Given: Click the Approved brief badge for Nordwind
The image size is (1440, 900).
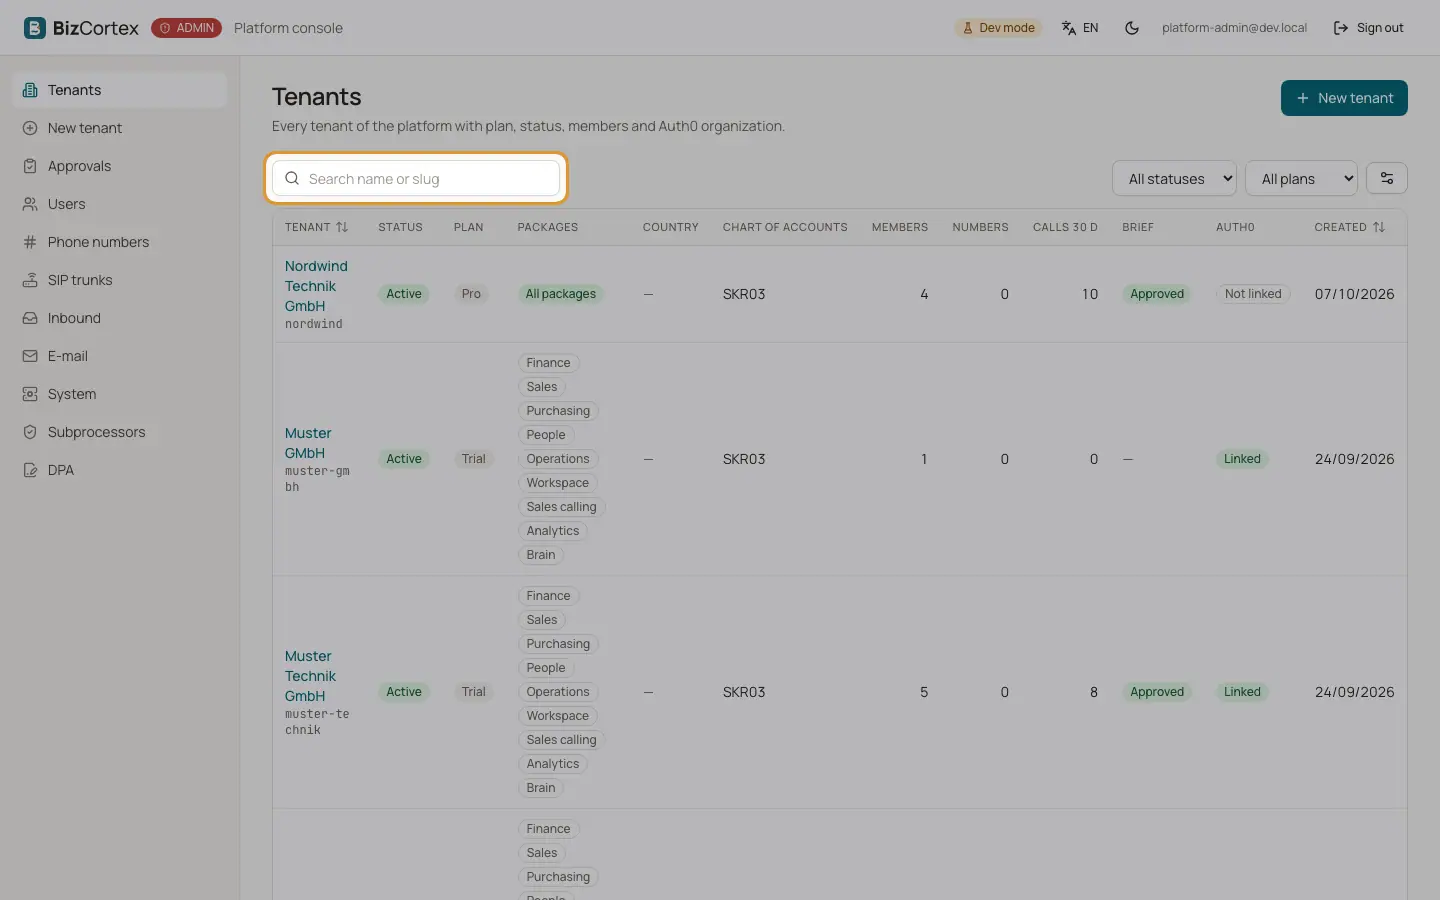Looking at the screenshot, I should pos(1157,294).
